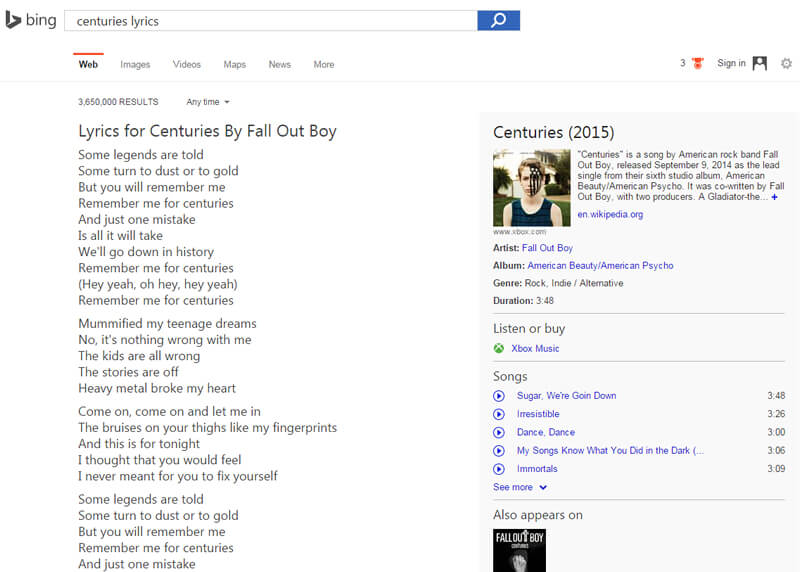Open Sugar, We're Goin Down song link
This screenshot has width=800, height=572.
[566, 396]
